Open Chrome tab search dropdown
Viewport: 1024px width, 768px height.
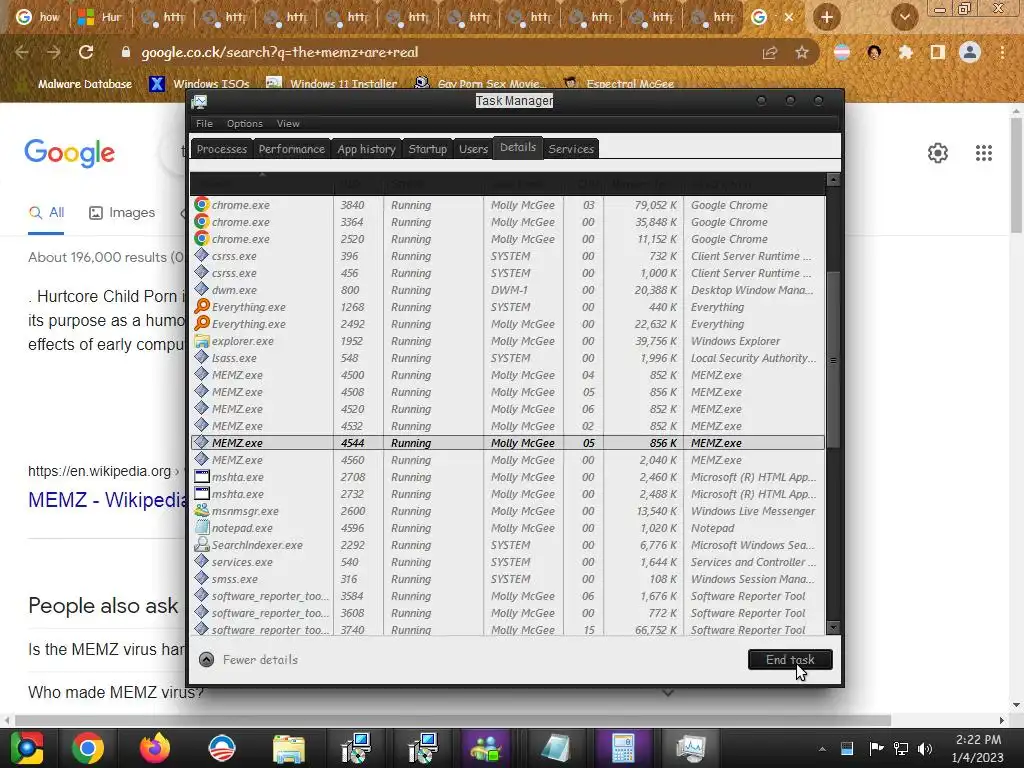pos(904,17)
